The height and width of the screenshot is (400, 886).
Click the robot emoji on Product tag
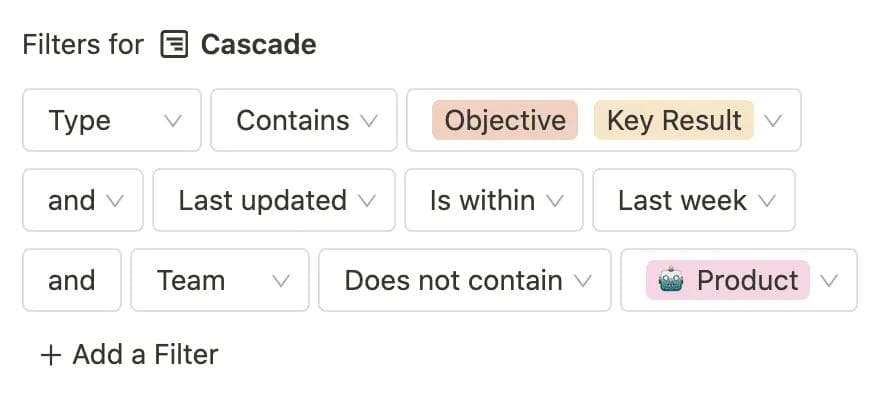tap(670, 280)
